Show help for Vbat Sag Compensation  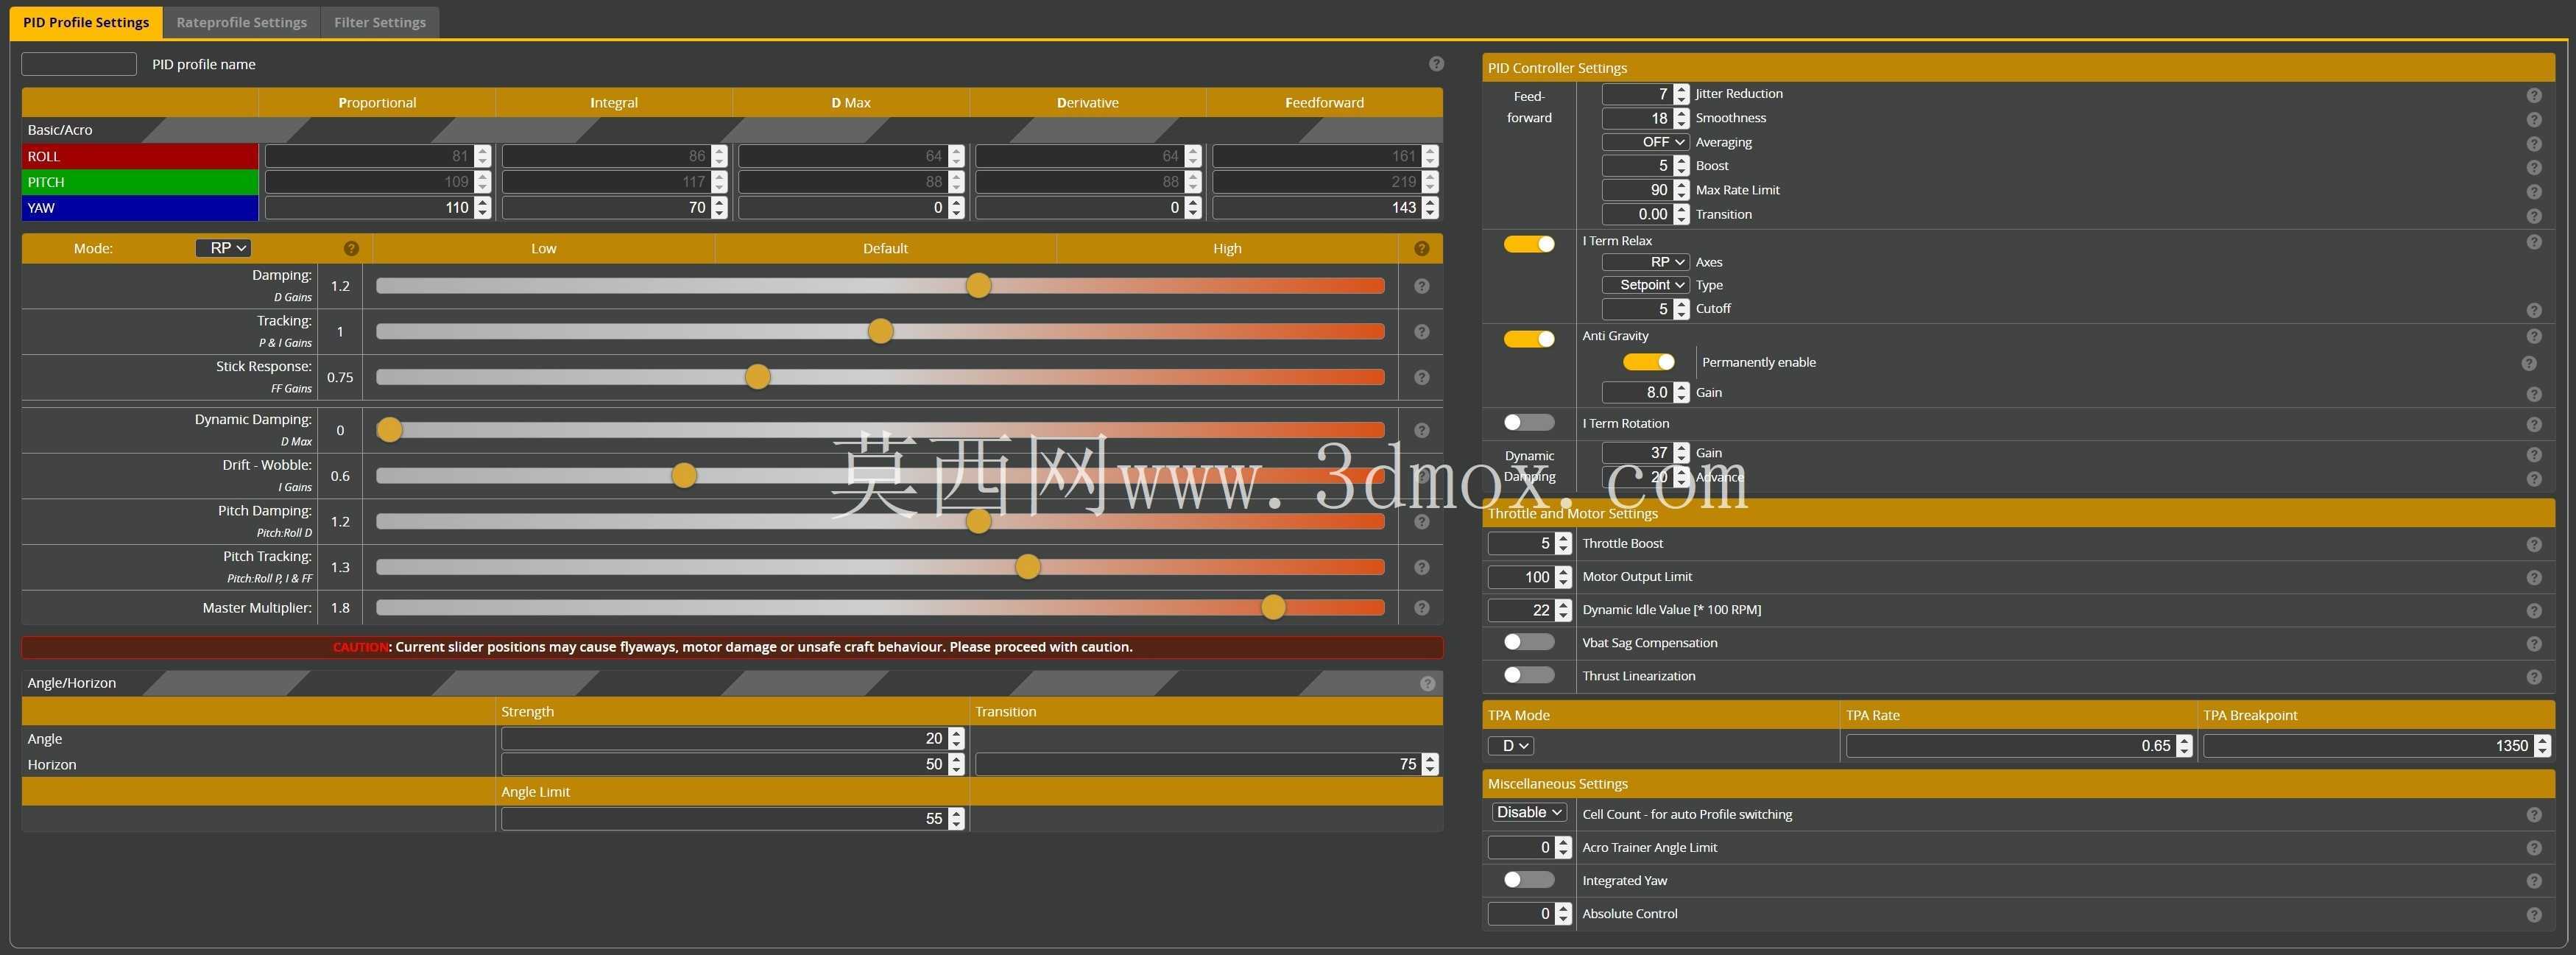click(2533, 644)
